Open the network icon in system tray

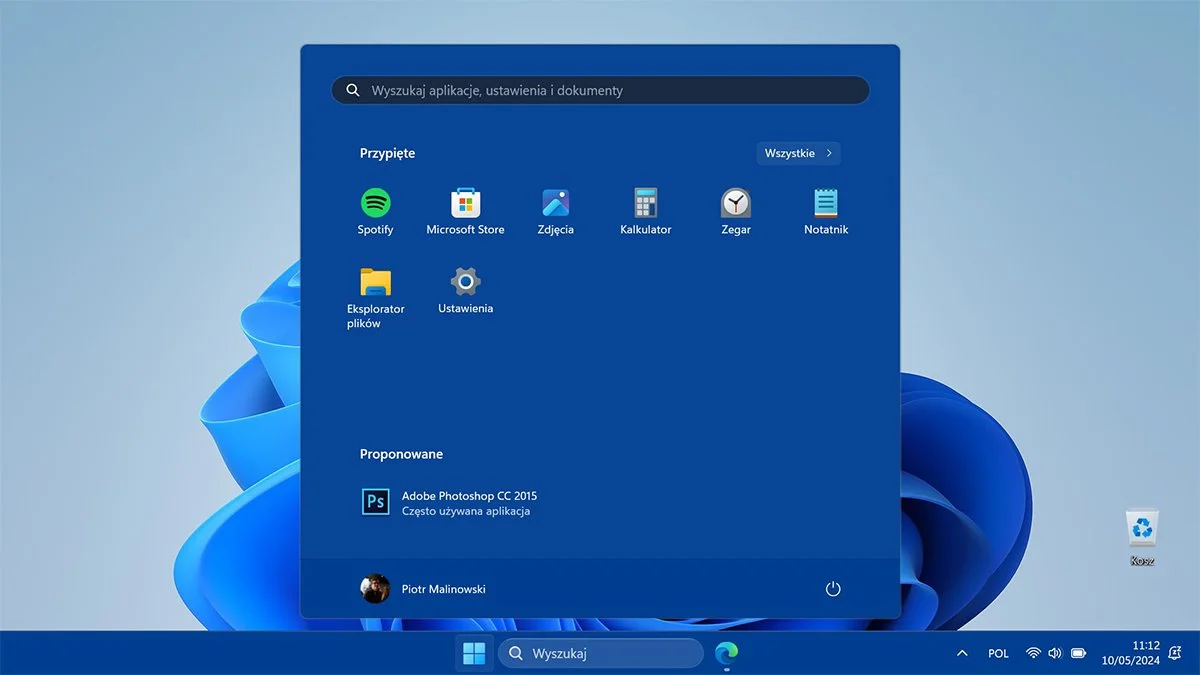(x=1032, y=653)
